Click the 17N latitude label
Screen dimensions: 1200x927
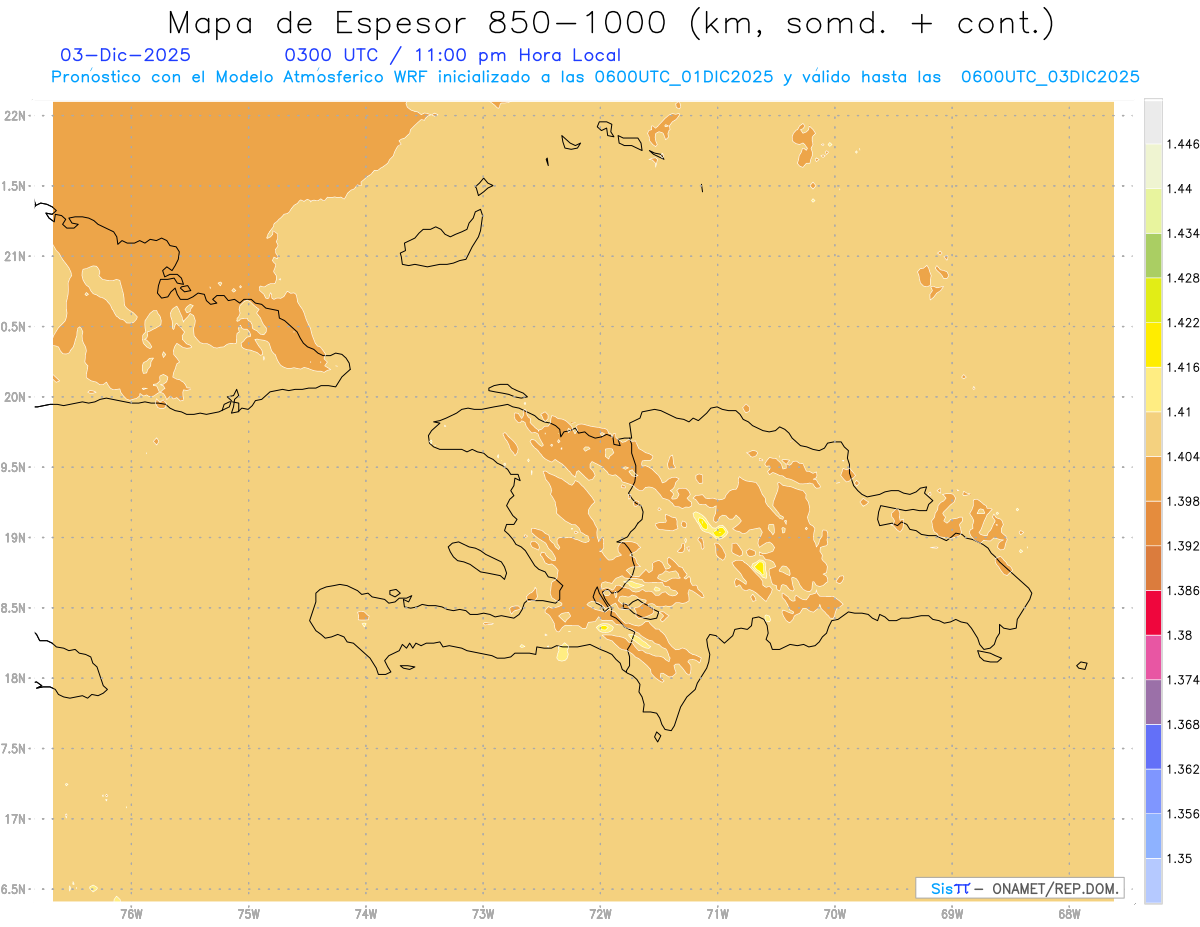point(16,819)
